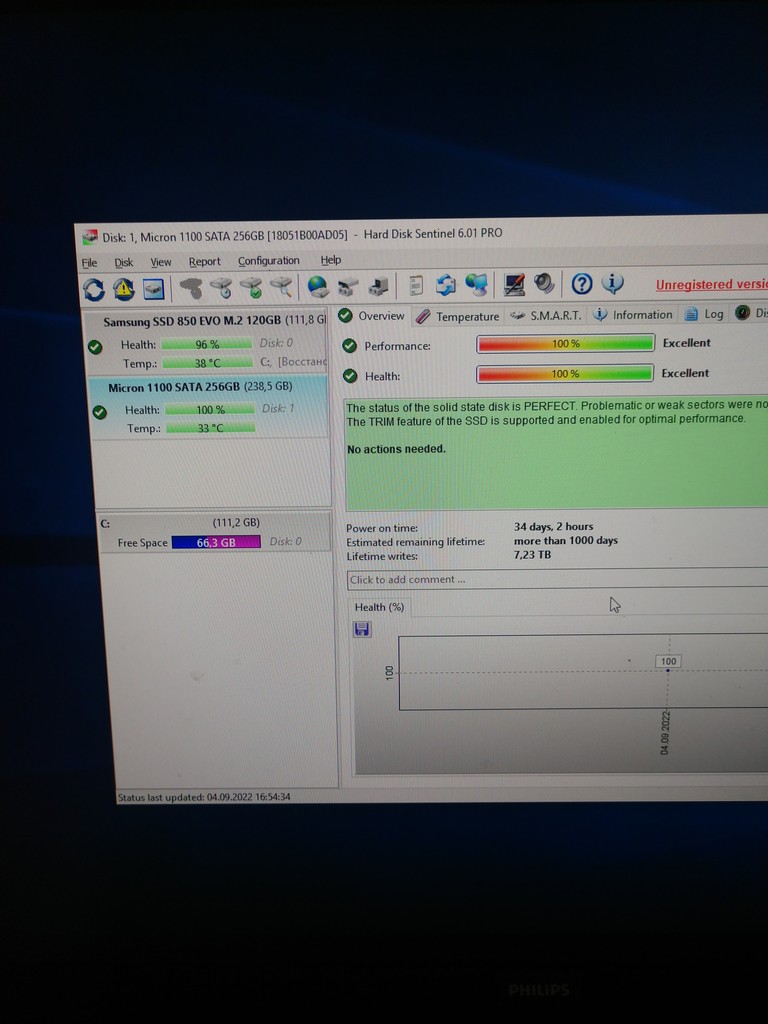Switch to the Log tab

pyautogui.click(x=704, y=314)
